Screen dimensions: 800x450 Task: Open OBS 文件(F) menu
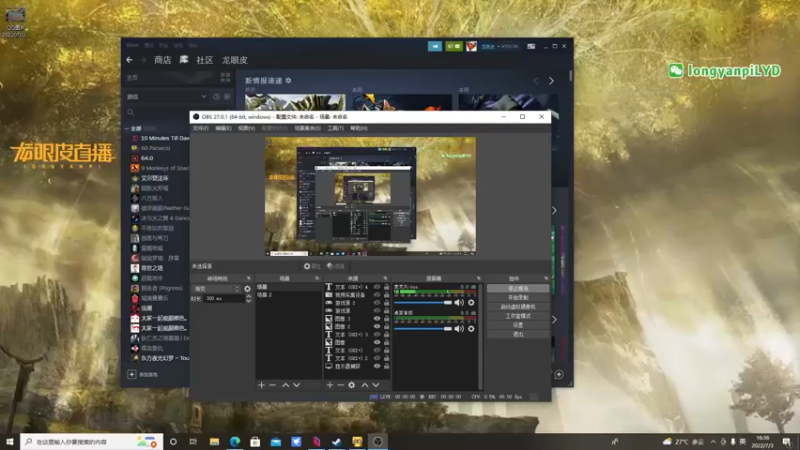(201, 129)
